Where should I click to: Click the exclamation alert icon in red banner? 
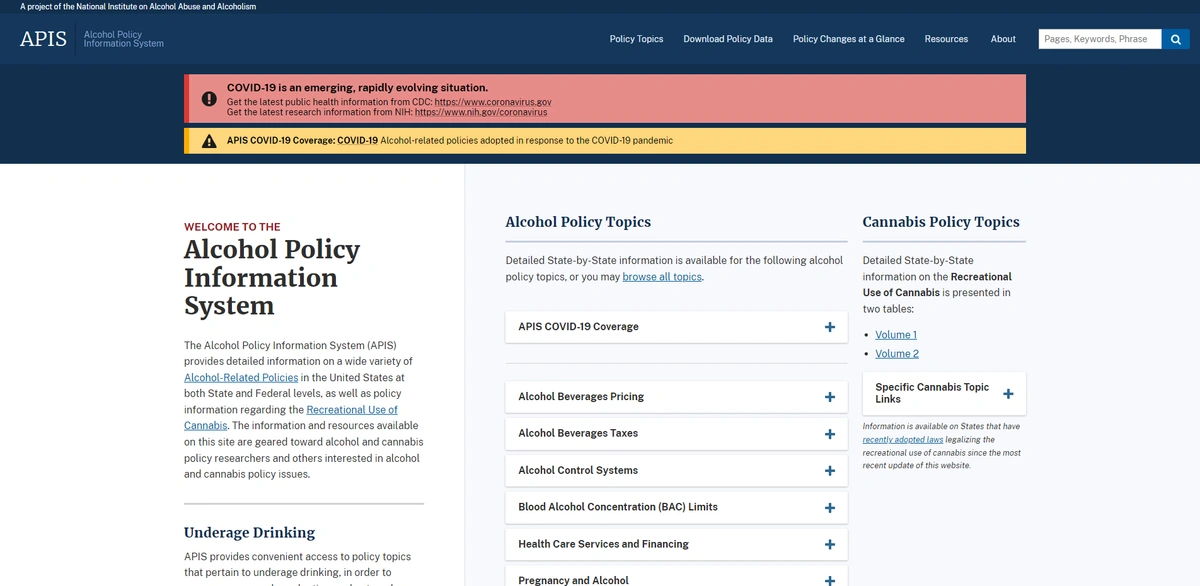tap(209, 99)
